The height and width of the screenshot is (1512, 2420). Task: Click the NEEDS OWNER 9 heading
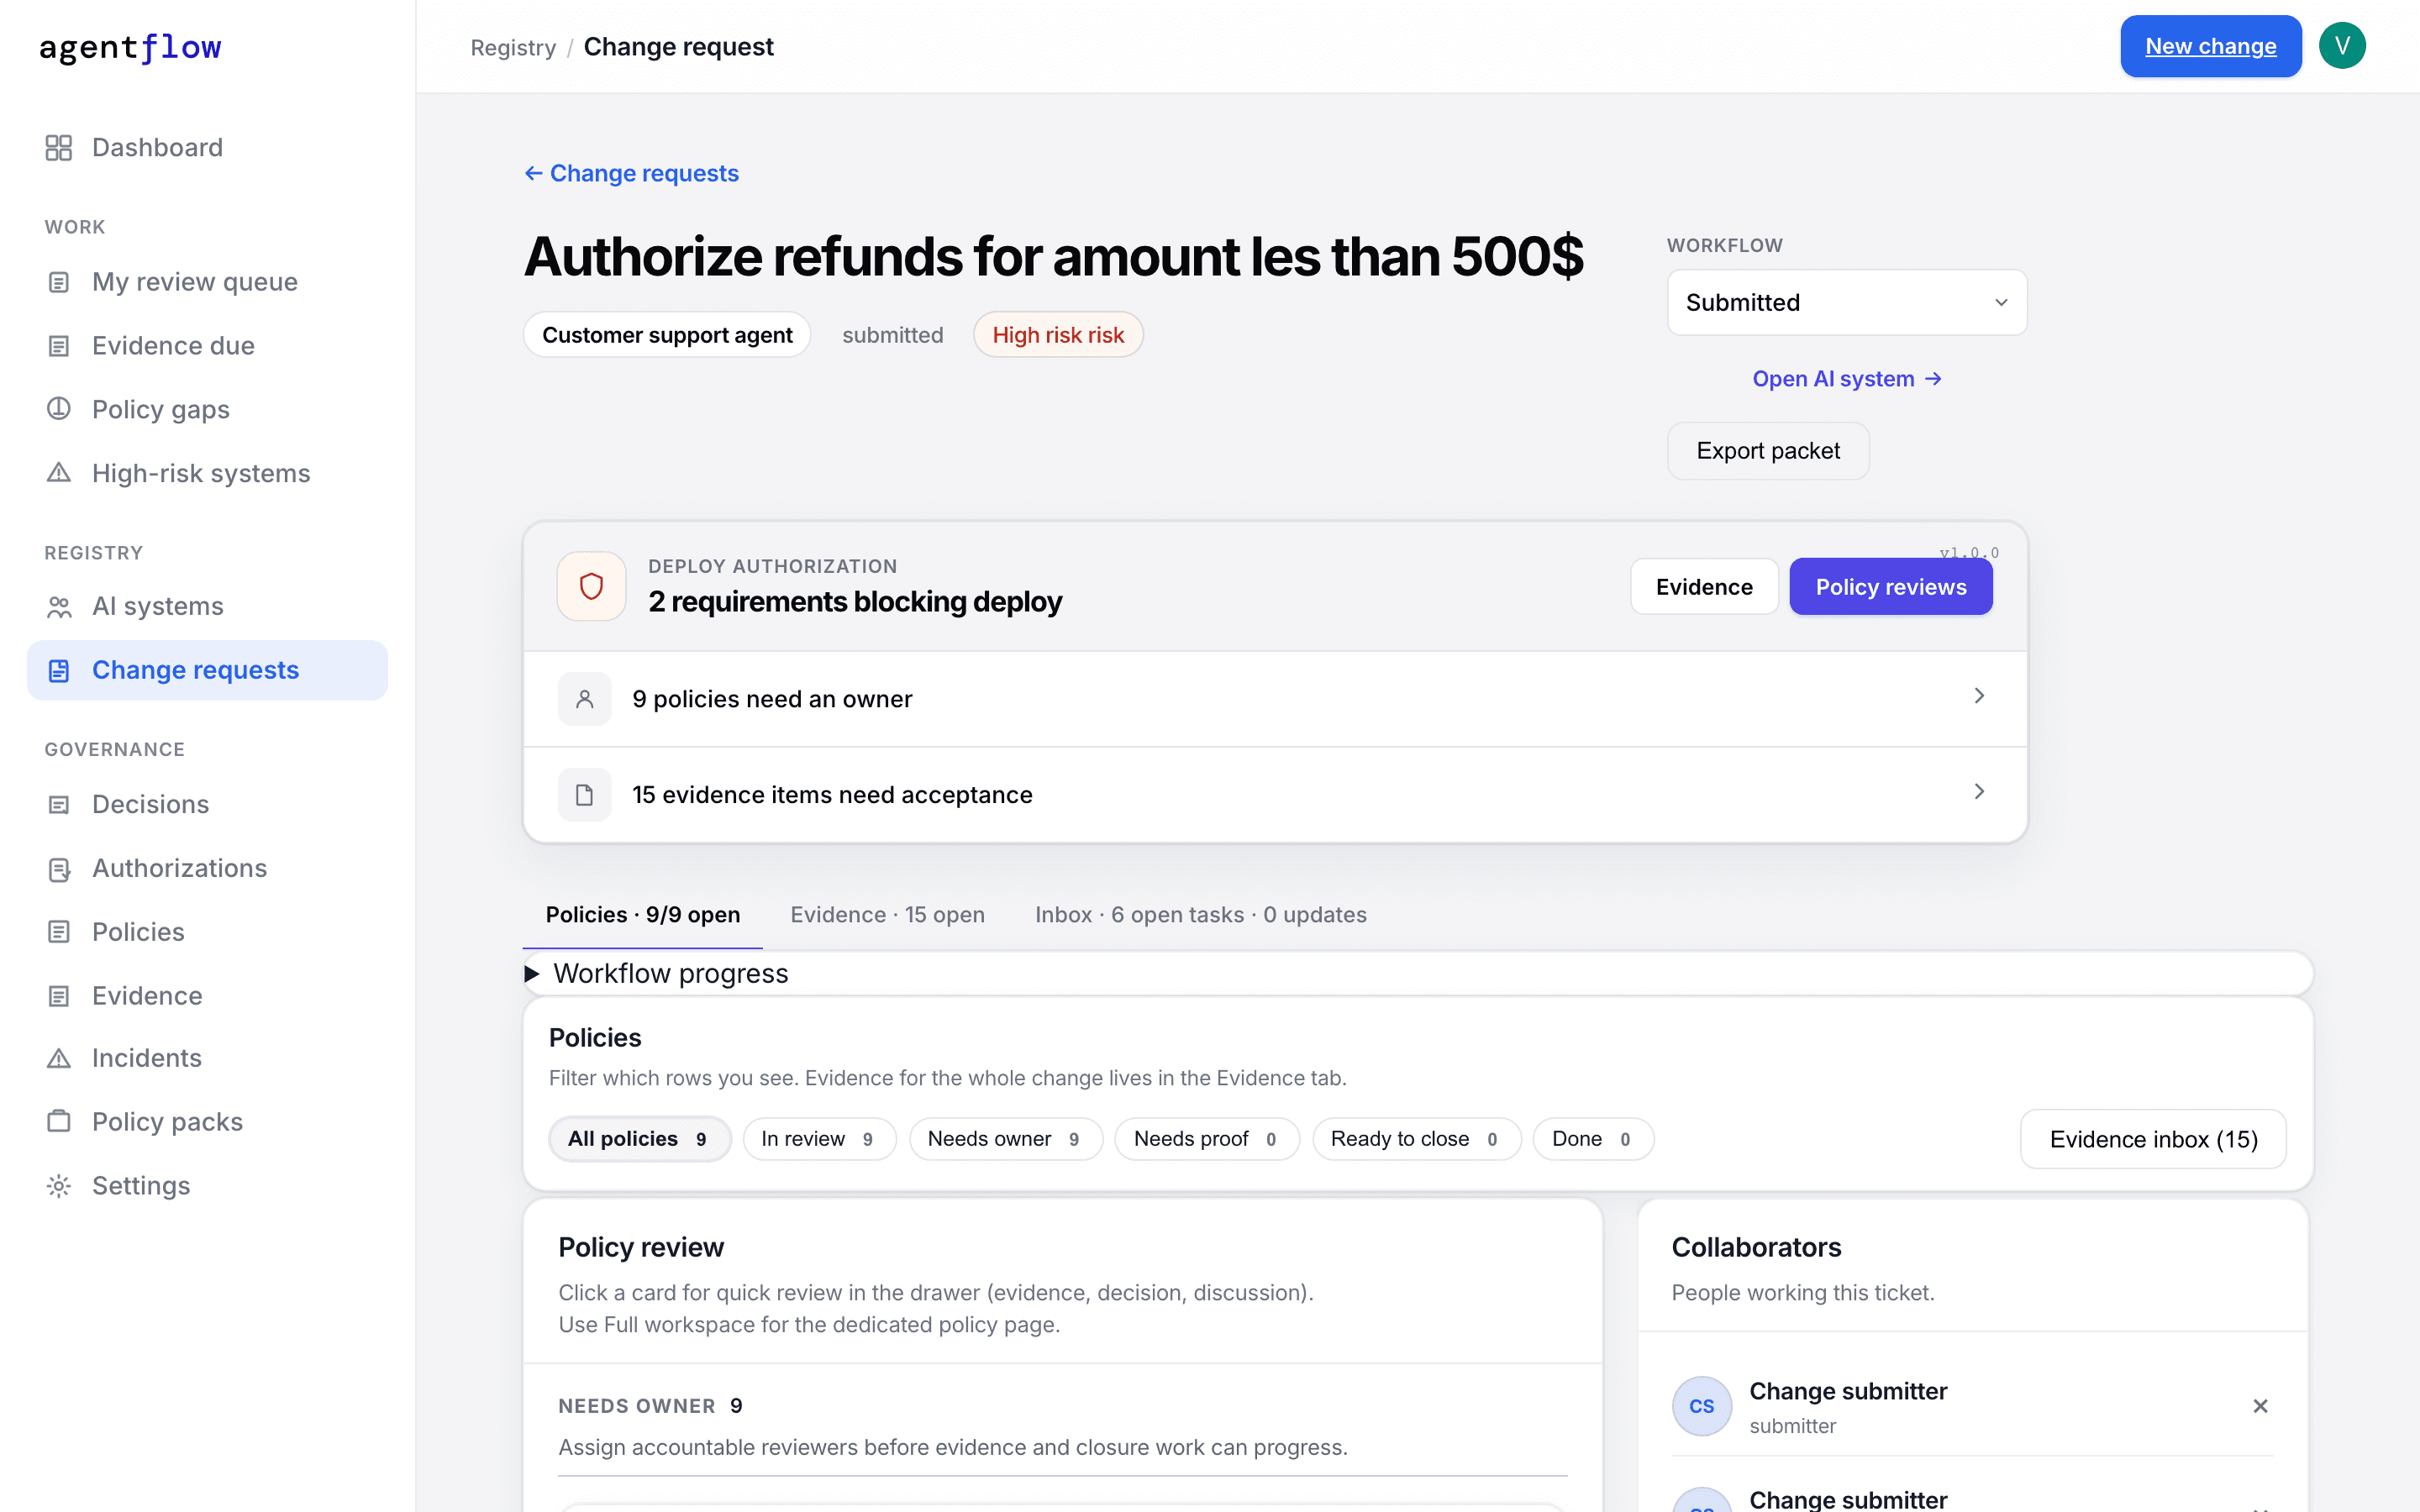coord(650,1406)
